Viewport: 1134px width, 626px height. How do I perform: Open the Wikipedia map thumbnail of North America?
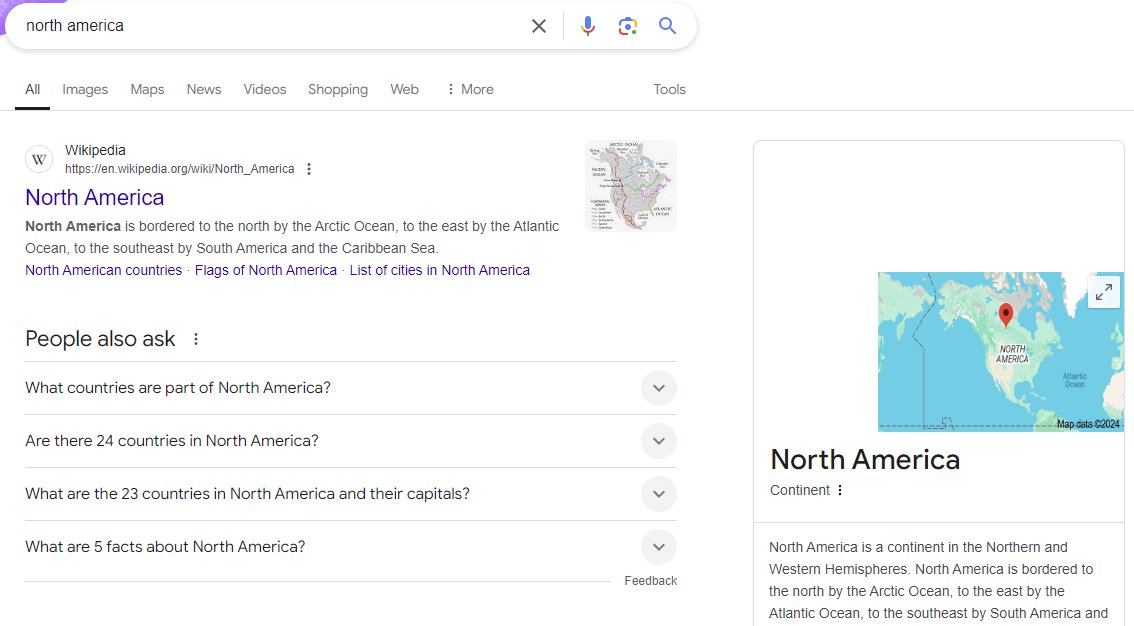click(x=631, y=186)
